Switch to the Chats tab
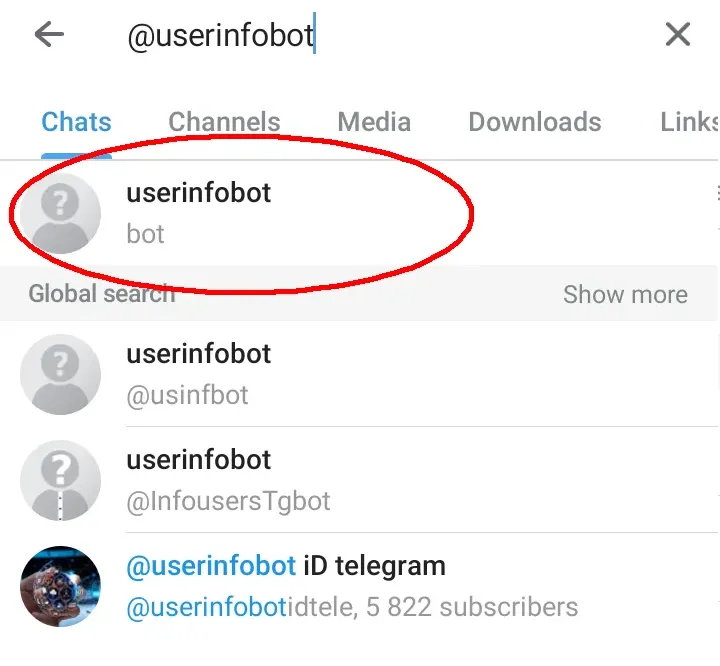 (x=76, y=122)
